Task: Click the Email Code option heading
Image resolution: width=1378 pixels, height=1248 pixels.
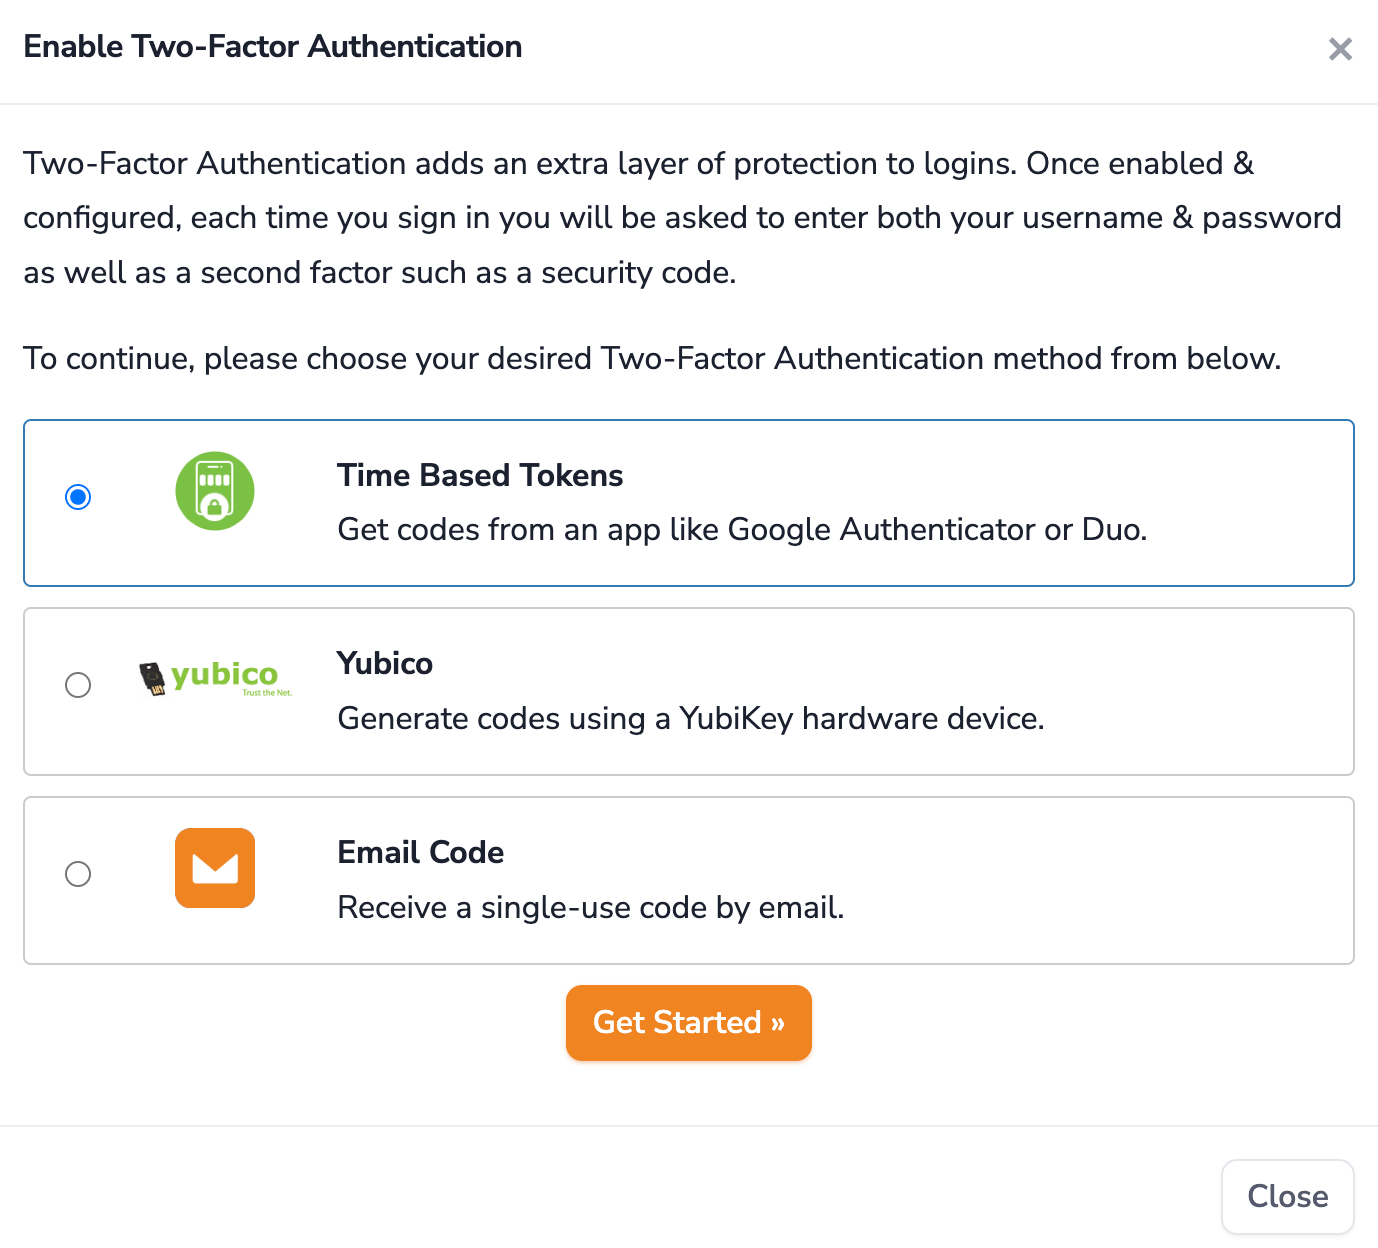Action: coord(421,852)
